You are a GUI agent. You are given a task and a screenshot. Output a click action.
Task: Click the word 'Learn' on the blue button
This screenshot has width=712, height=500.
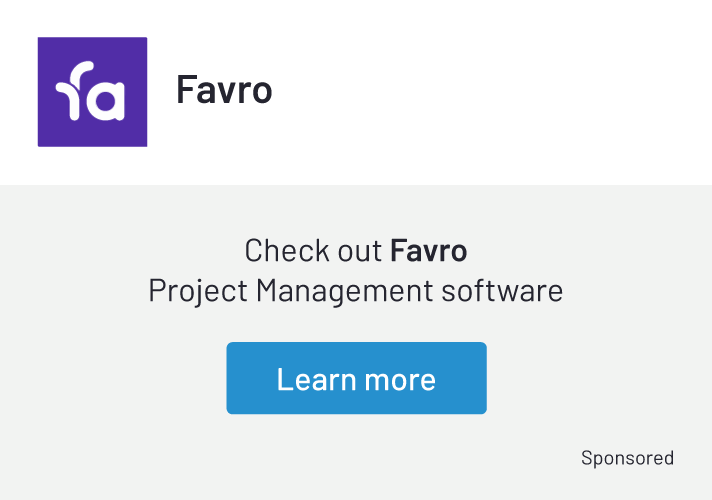tap(311, 379)
